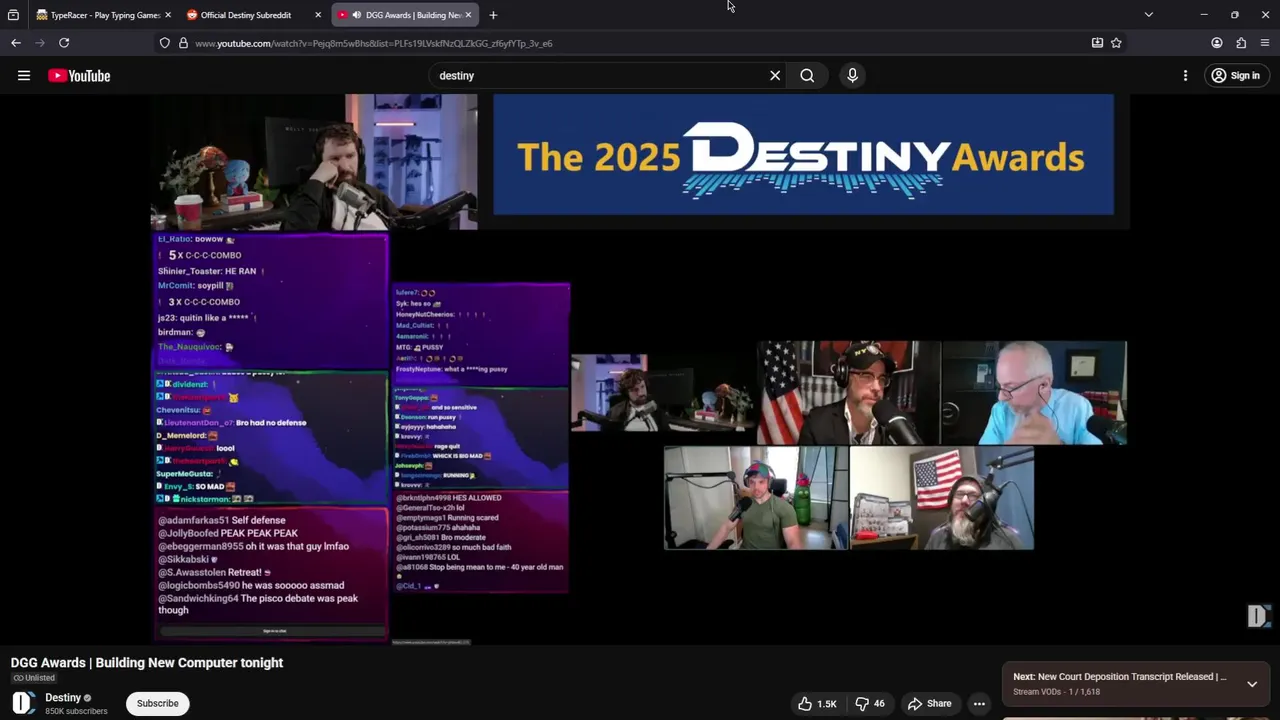View site security lock info
1280x720 pixels.
coord(183,43)
